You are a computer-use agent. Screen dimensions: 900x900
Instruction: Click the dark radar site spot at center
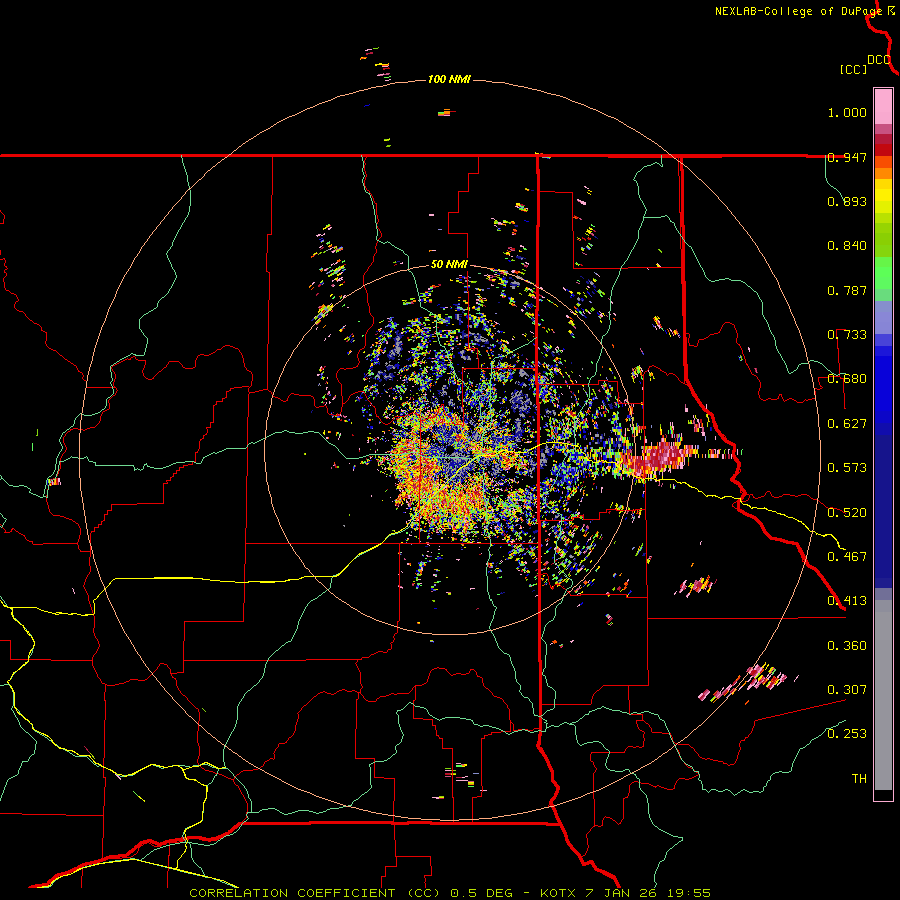click(x=449, y=448)
